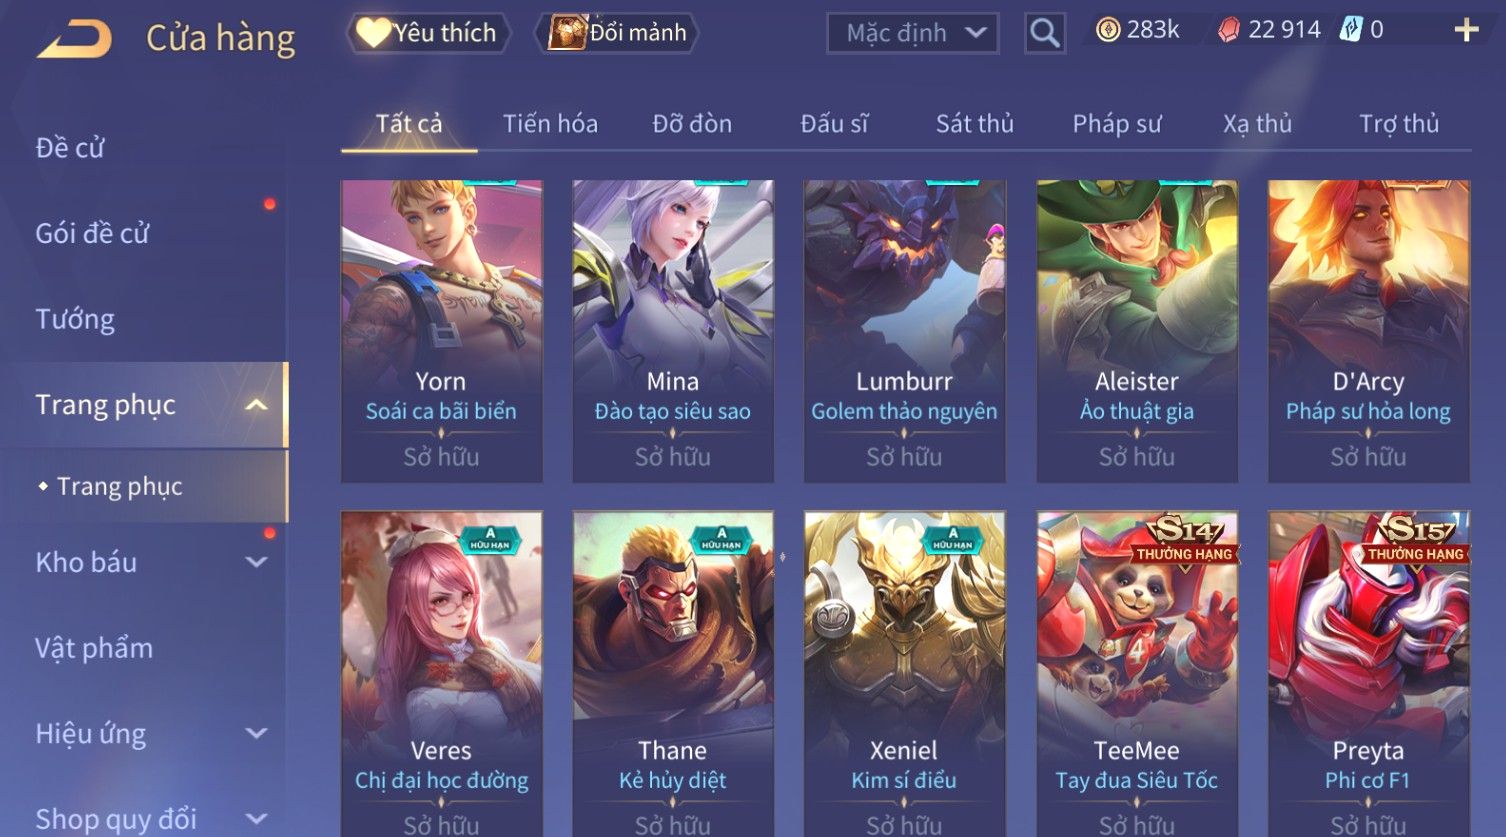
Task: Open search with the magnifier icon
Action: [1044, 33]
